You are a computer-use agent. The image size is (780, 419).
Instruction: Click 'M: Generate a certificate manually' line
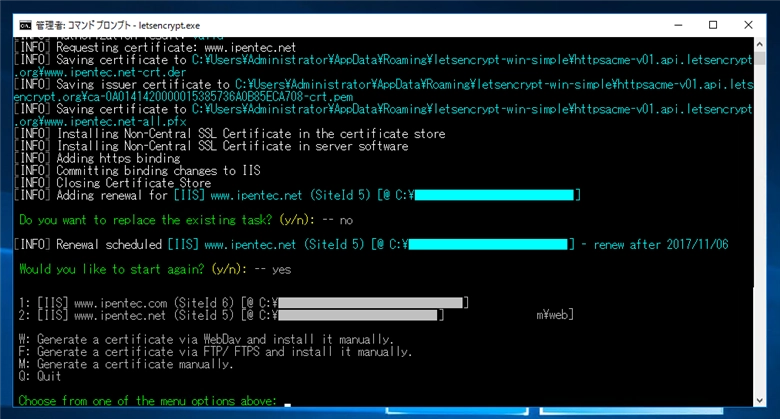pyautogui.click(x=126, y=364)
